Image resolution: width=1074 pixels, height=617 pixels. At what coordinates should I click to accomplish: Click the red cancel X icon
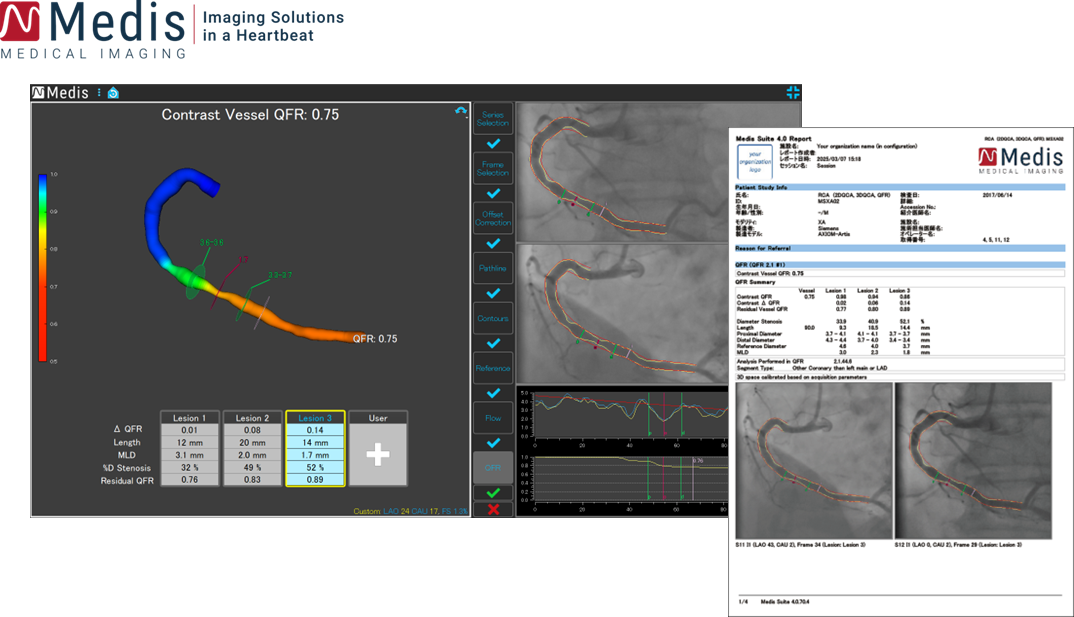click(492, 509)
